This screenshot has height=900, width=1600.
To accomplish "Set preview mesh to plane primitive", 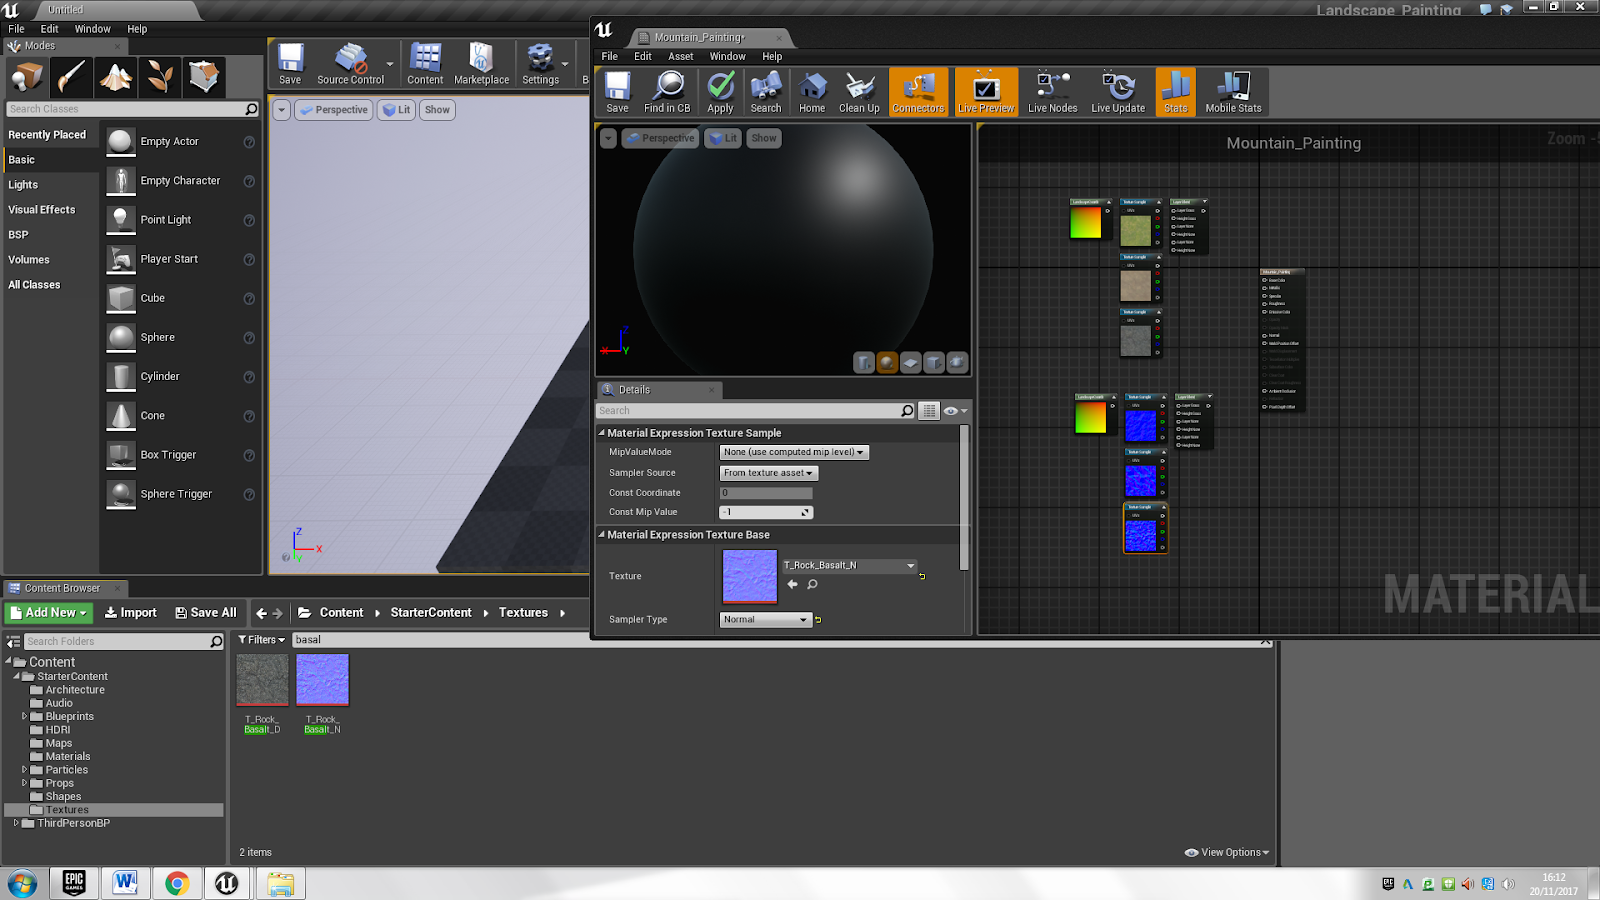I will click(910, 362).
